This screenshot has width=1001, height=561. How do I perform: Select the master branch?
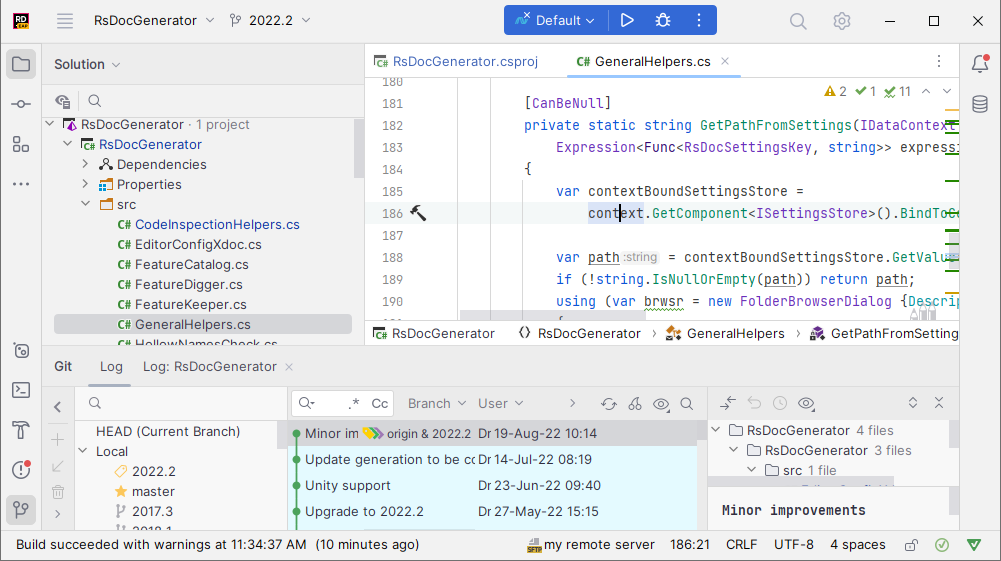(153, 491)
